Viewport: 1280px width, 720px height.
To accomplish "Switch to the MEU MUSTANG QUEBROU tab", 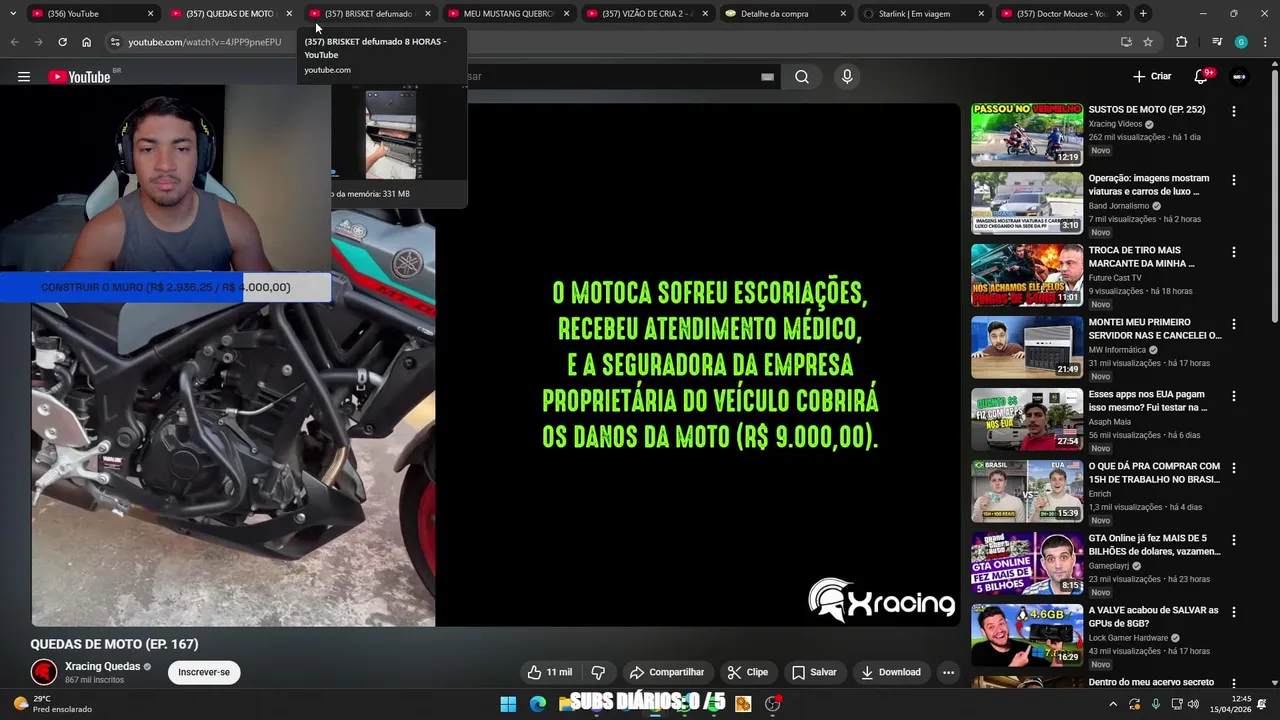I will point(510,14).
